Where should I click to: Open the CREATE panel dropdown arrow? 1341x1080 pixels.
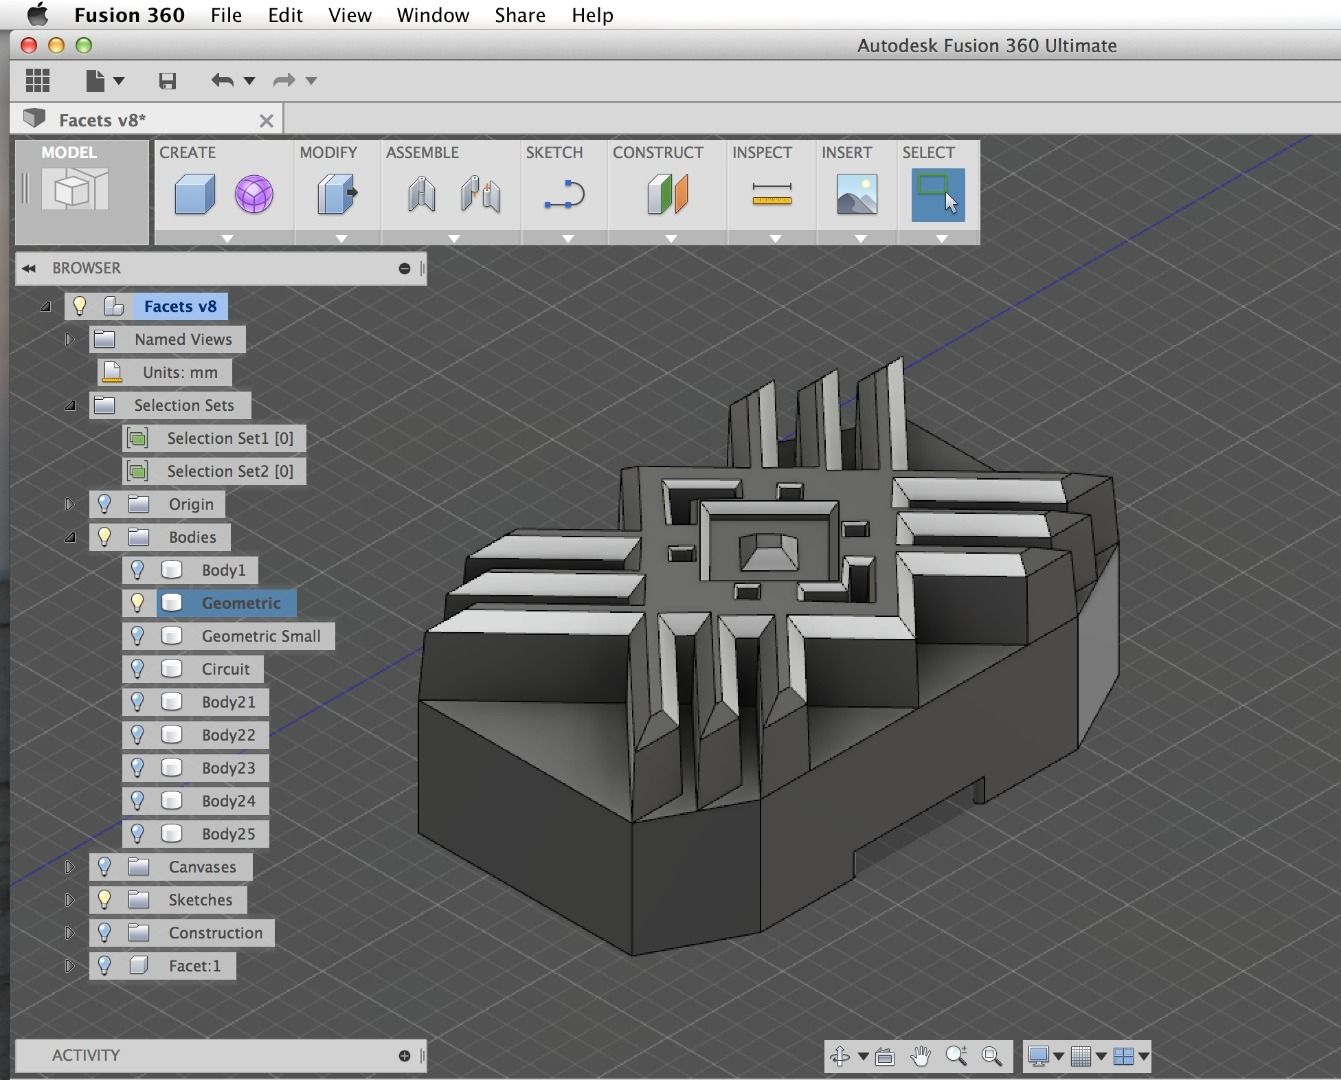coord(227,239)
